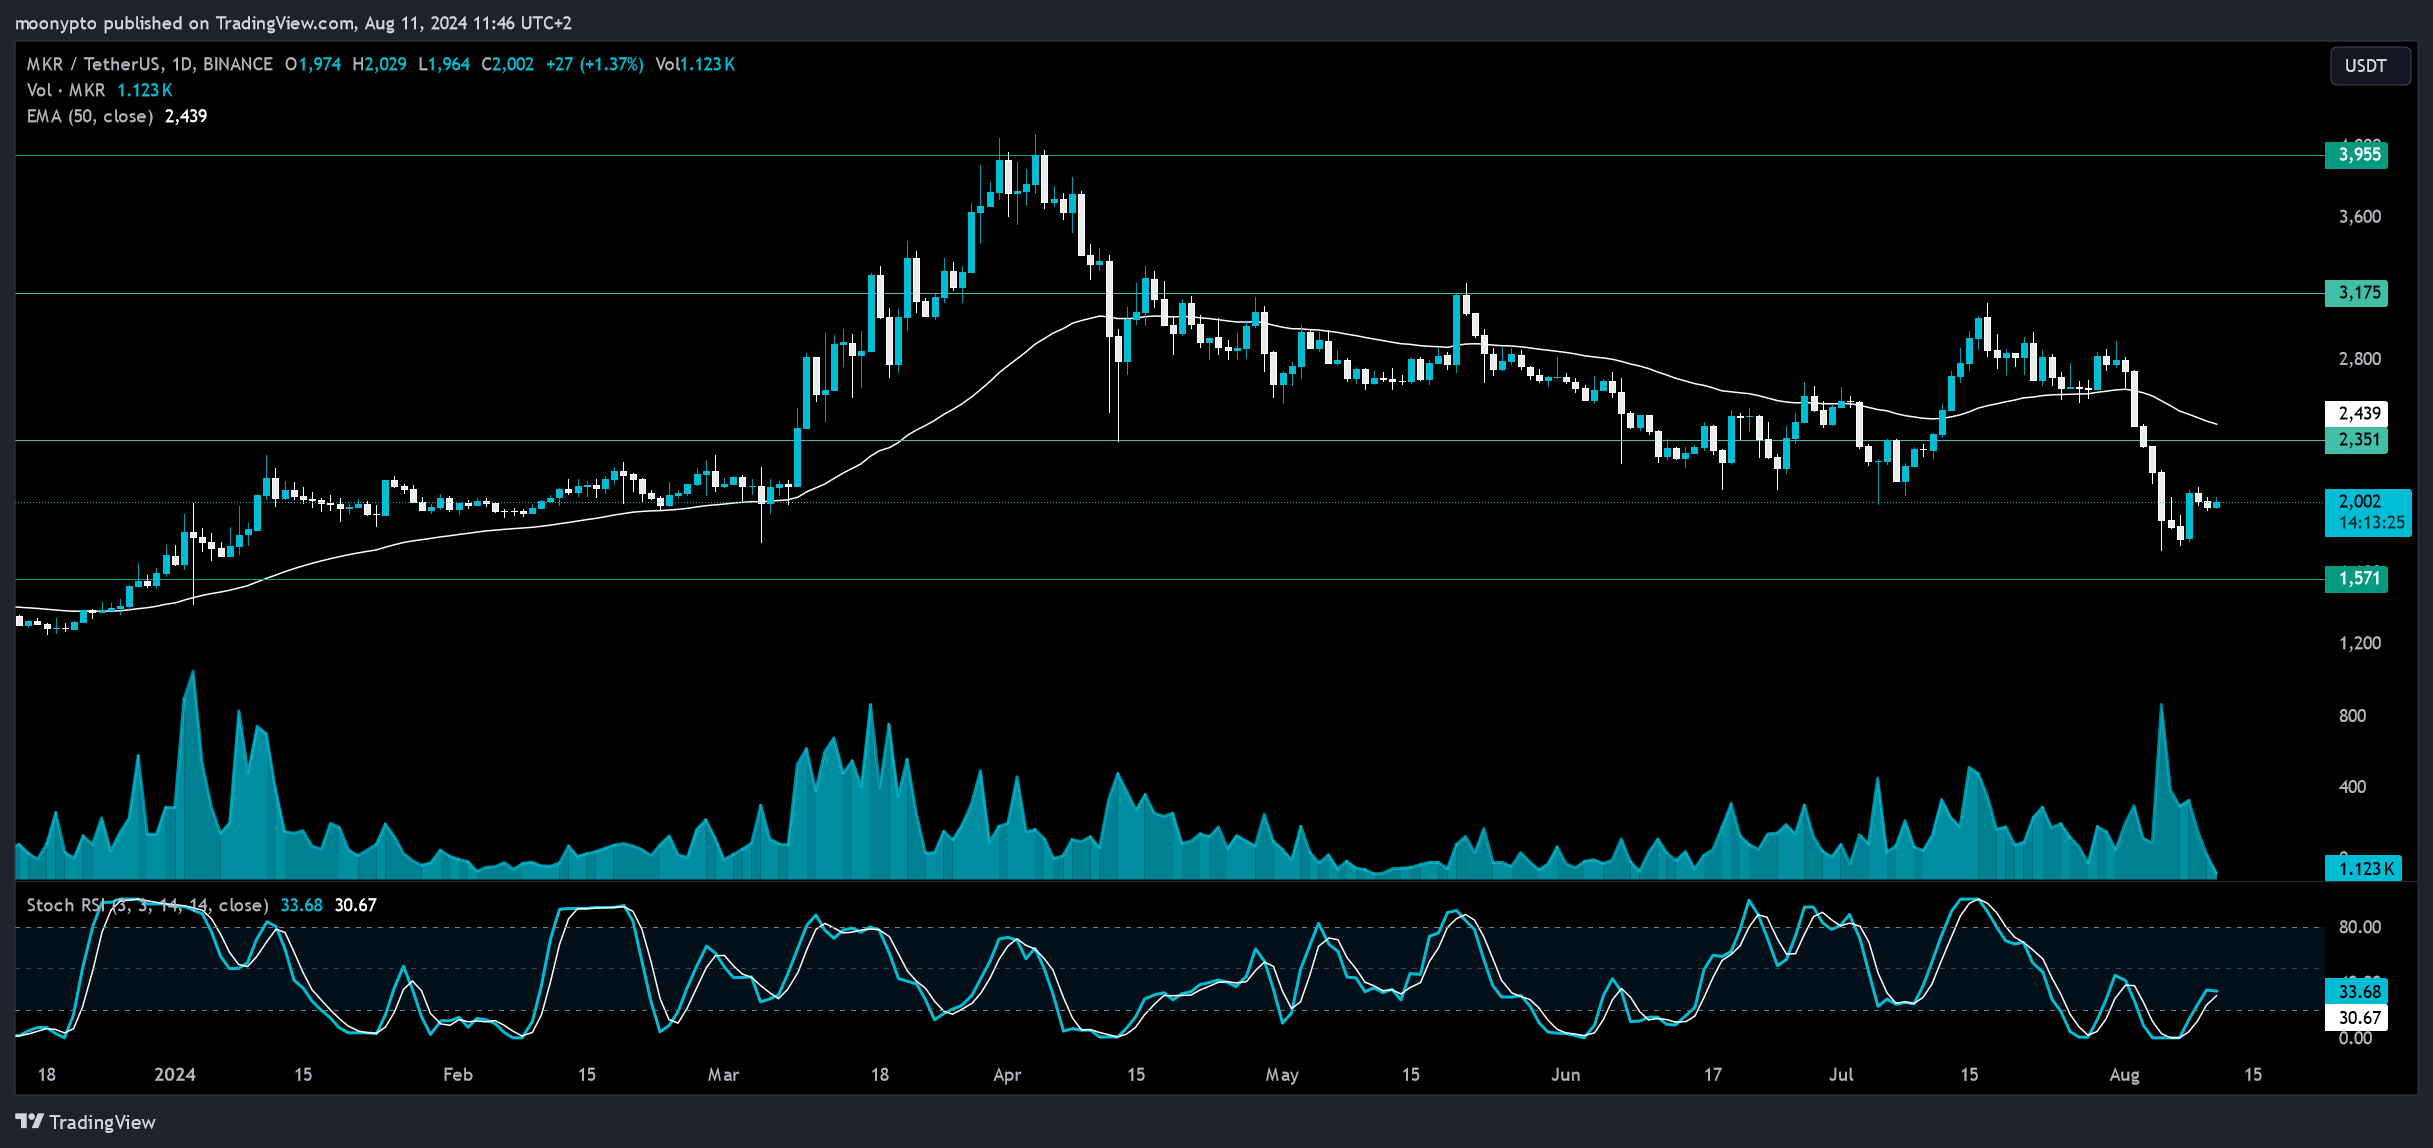Click the 3,955 price level label
Screen dimensions: 2433x1148
(x=2356, y=155)
